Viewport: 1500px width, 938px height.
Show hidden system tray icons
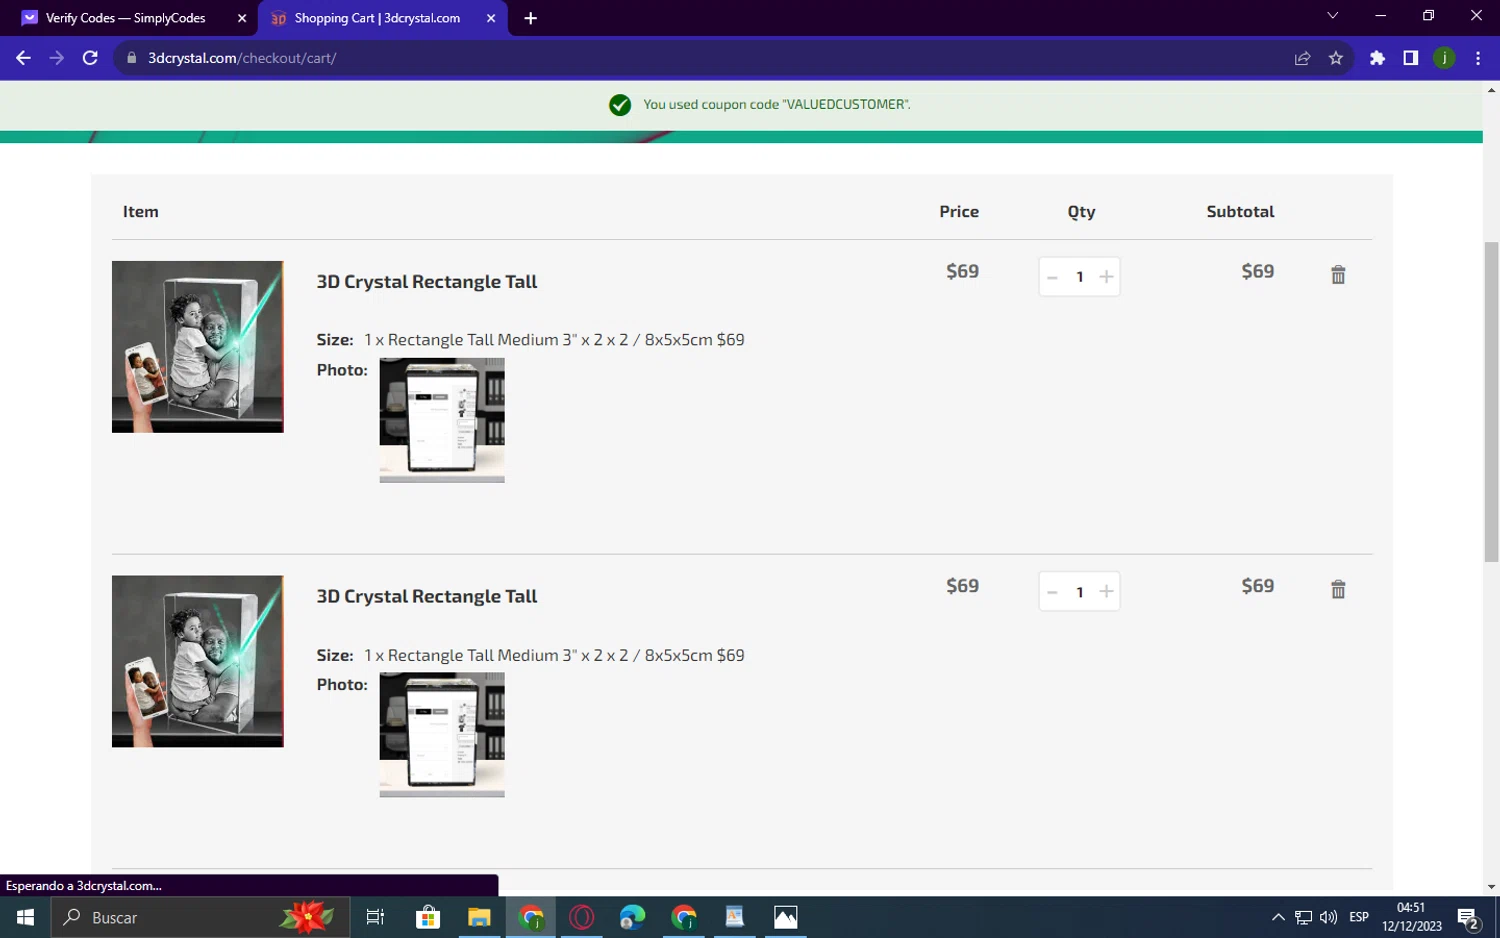1278,917
